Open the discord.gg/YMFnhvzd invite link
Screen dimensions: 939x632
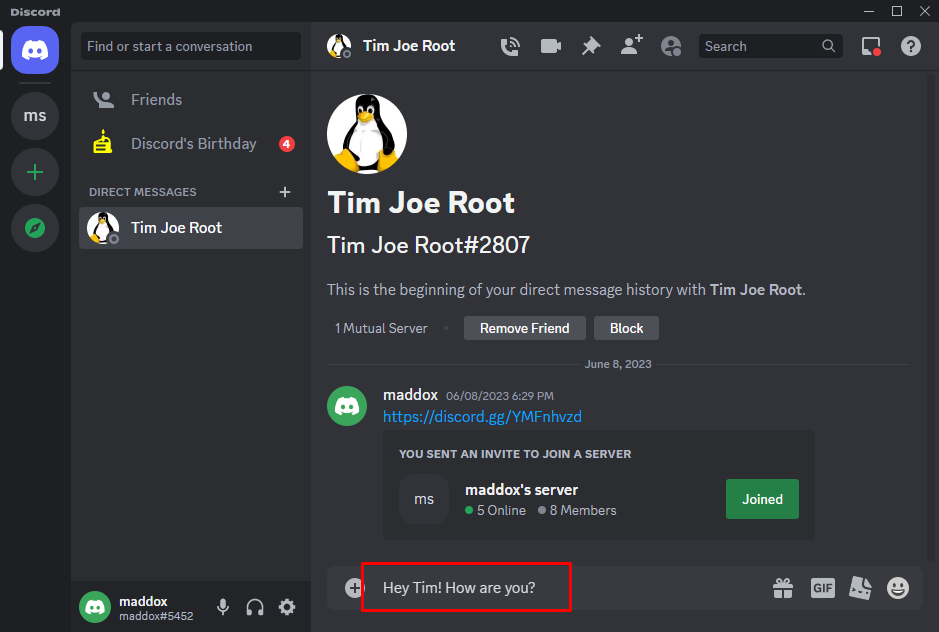point(482,416)
